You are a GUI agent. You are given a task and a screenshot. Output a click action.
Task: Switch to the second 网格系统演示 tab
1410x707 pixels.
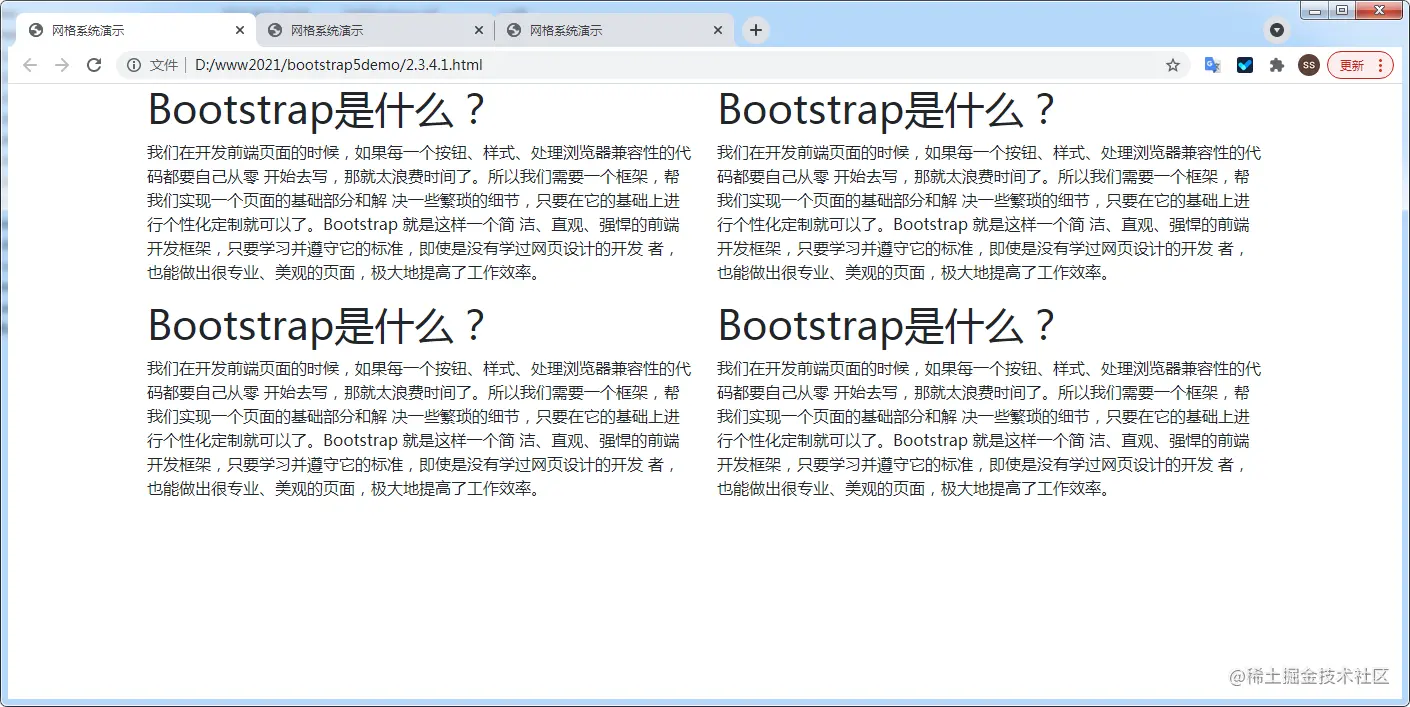coord(375,30)
